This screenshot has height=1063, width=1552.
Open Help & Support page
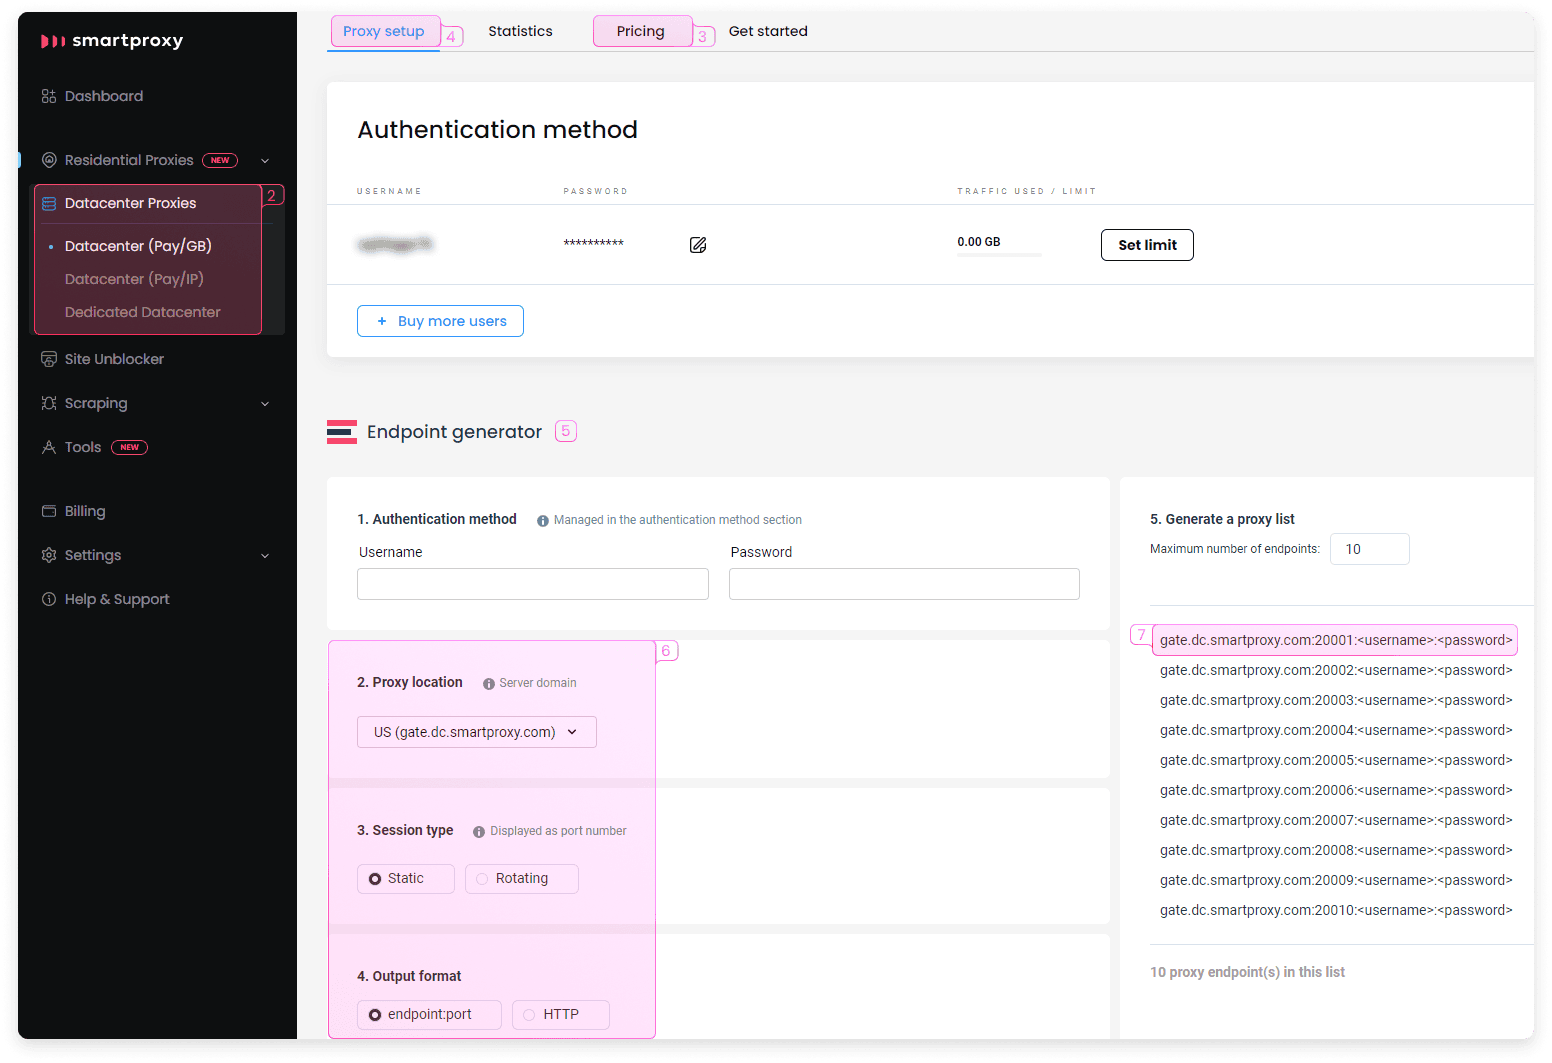coord(117,599)
